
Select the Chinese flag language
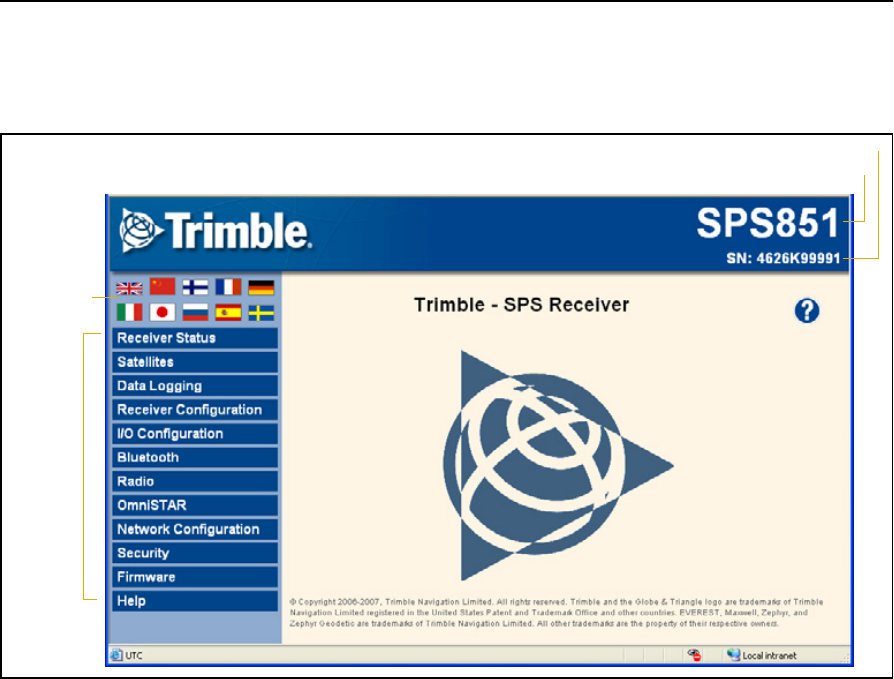(x=162, y=287)
